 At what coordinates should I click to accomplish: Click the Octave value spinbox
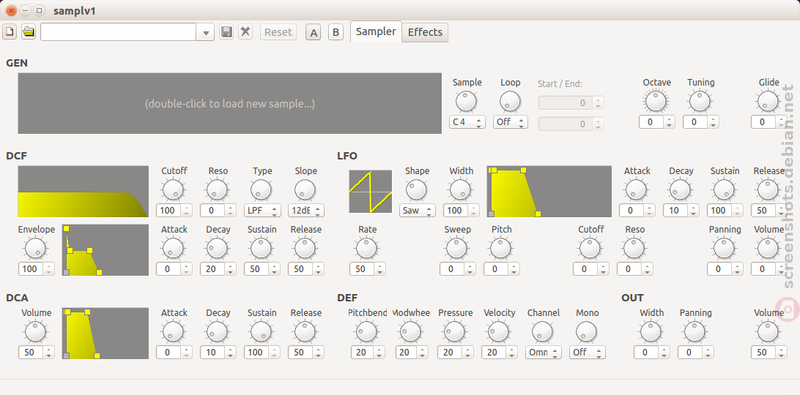[657, 122]
